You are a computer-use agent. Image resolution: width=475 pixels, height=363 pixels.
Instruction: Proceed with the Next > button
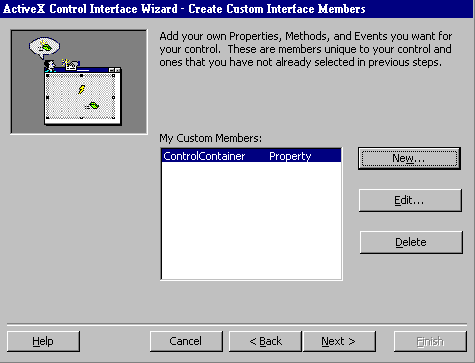coord(339,341)
